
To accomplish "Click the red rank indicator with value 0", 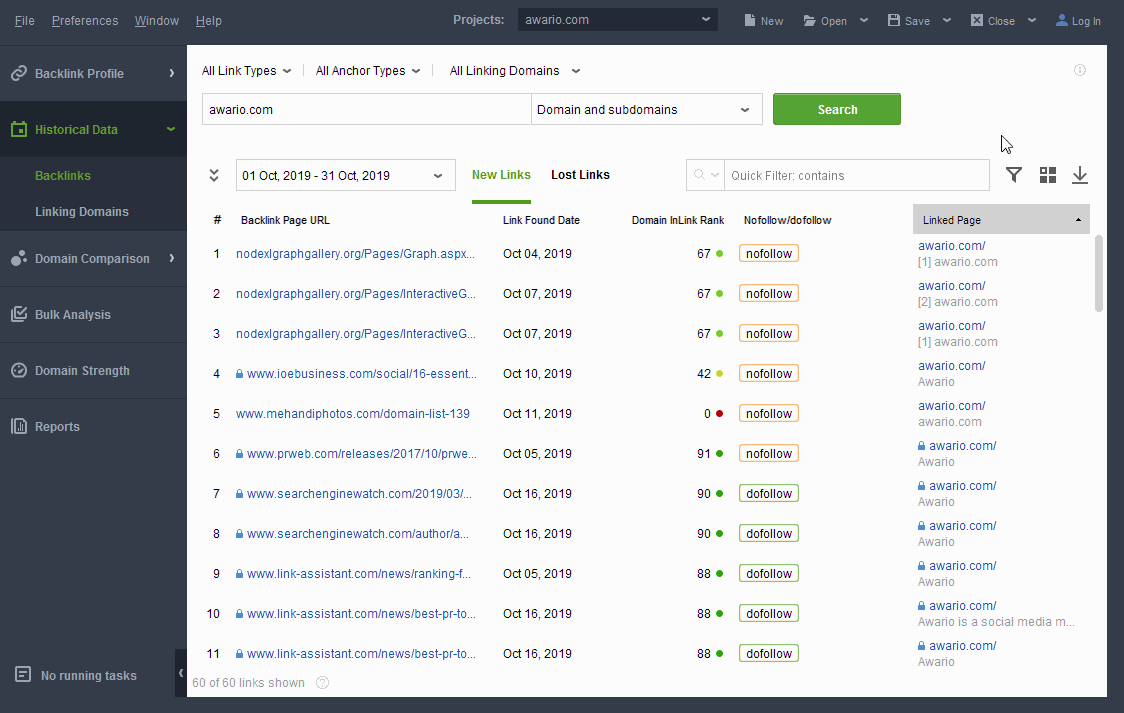I will click(x=719, y=413).
